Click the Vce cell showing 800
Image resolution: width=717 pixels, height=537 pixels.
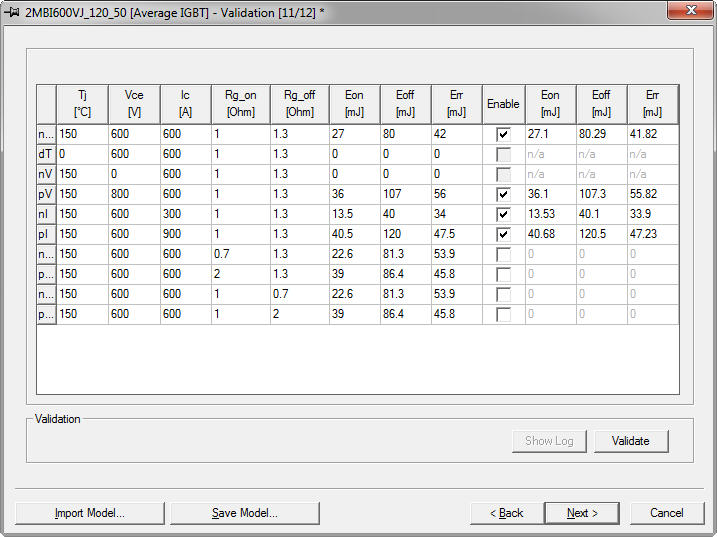pyautogui.click(x=133, y=194)
